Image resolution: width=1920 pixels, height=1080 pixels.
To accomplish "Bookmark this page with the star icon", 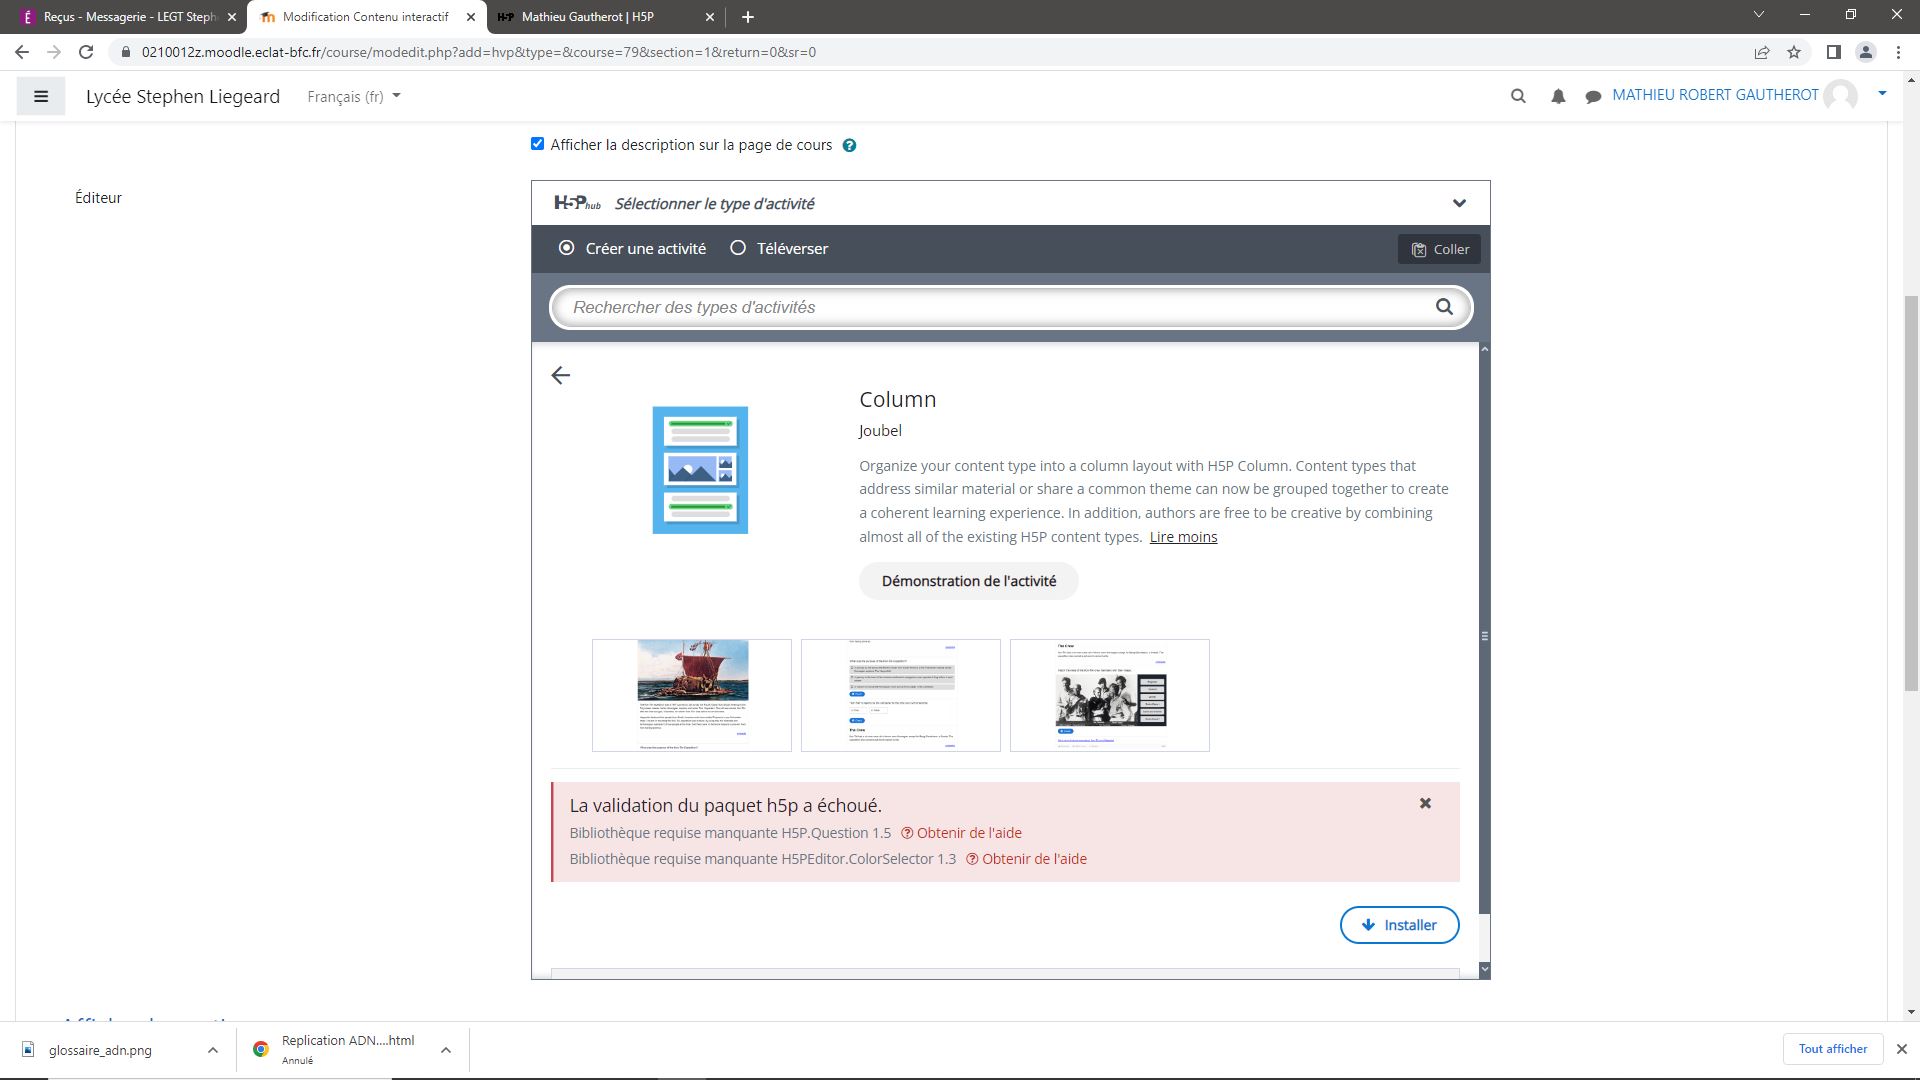I will (1794, 52).
